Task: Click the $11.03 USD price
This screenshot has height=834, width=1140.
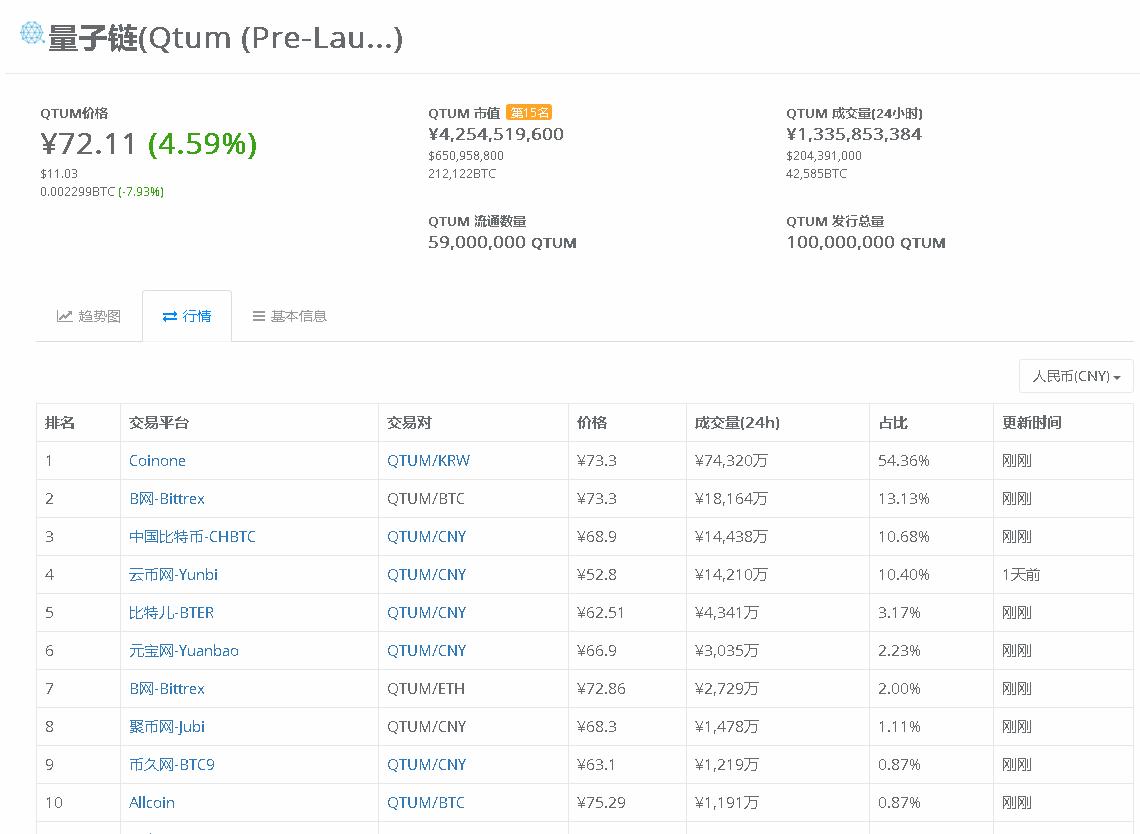Action: 59,174
